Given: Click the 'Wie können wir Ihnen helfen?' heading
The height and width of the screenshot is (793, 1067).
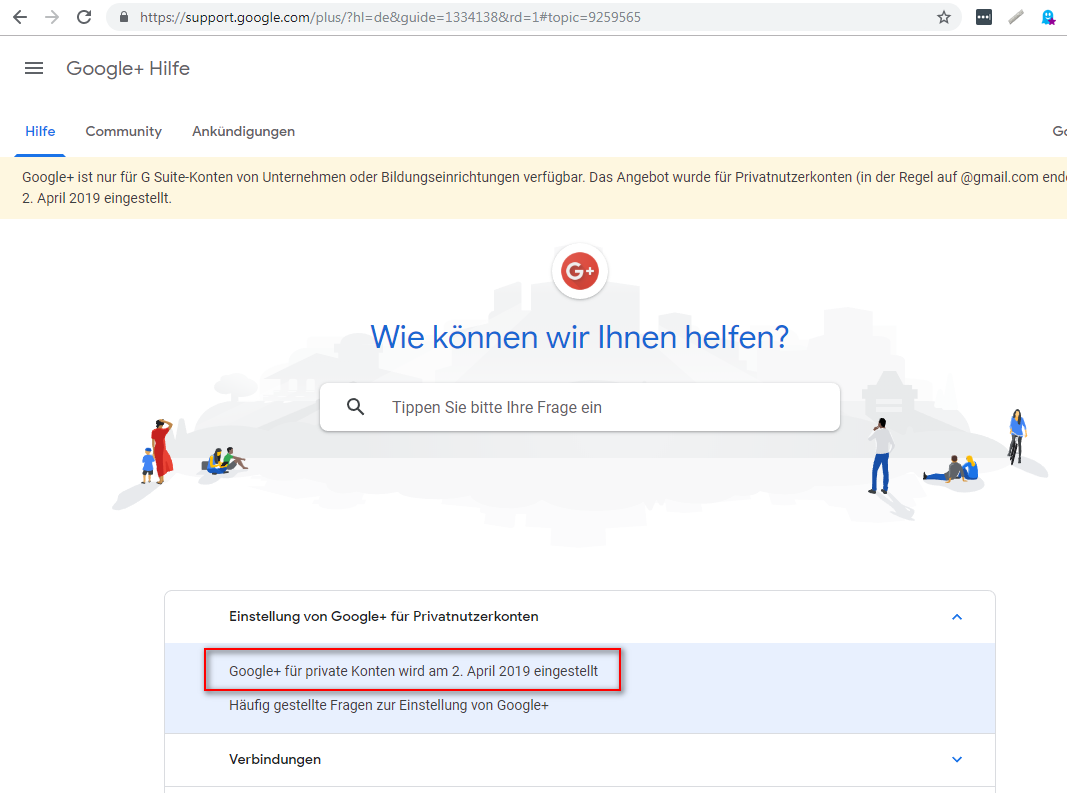Looking at the screenshot, I should point(580,337).
